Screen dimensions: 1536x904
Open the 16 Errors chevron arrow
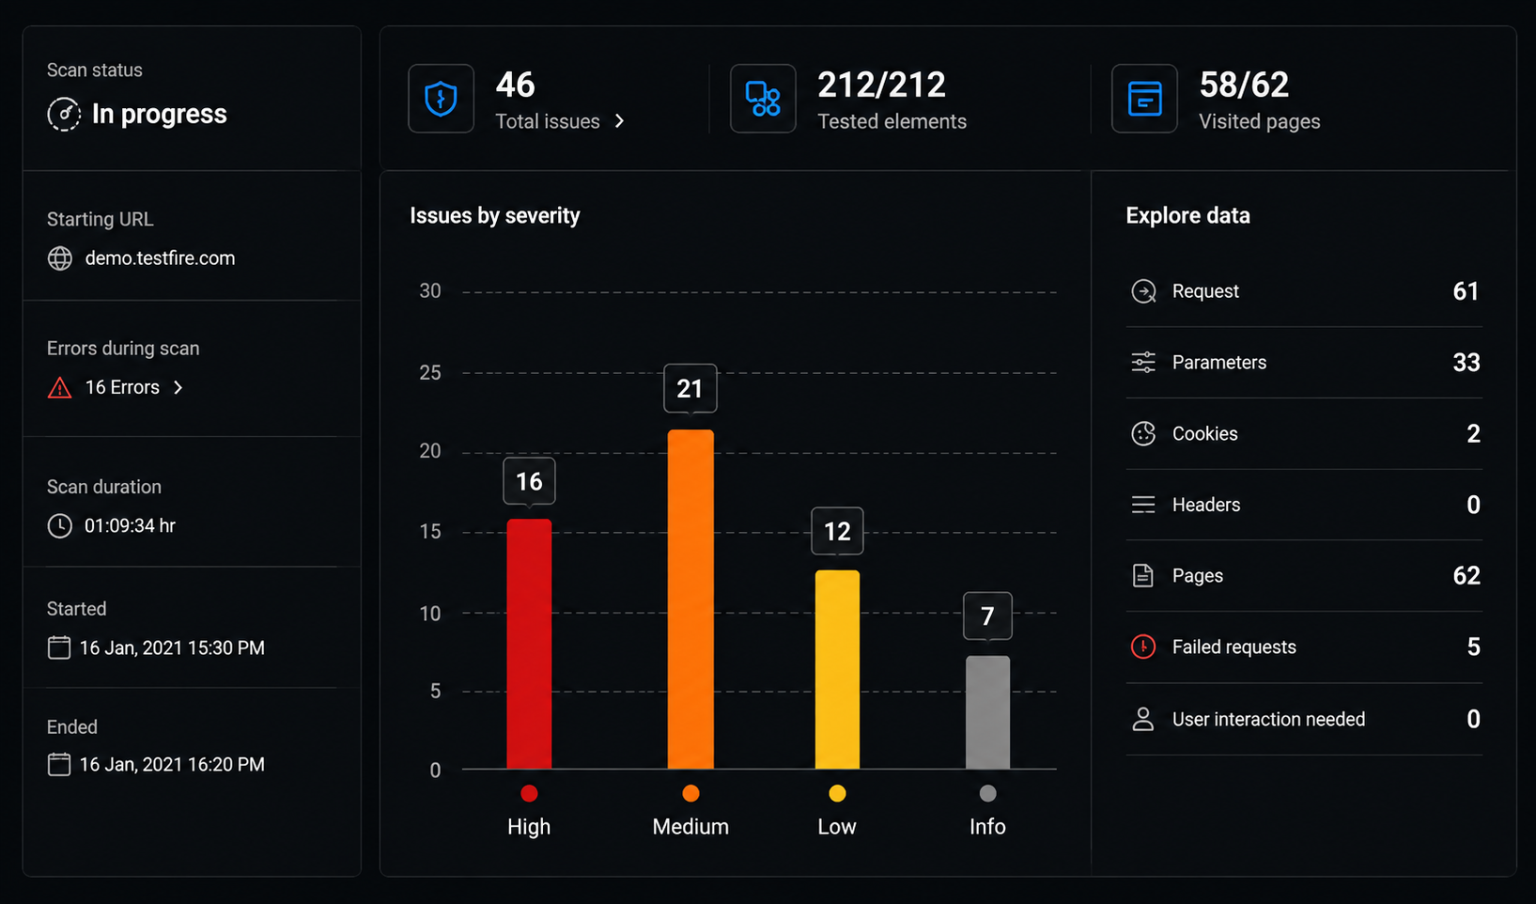click(x=179, y=388)
